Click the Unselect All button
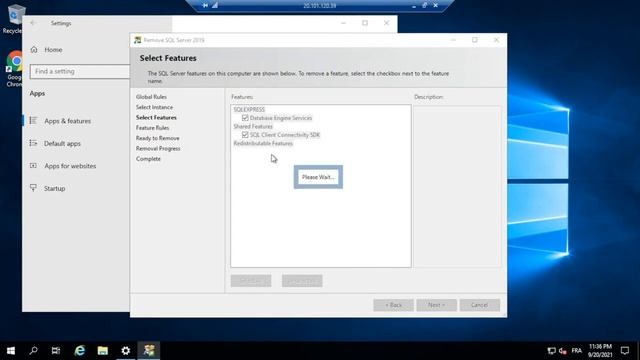 coord(302,281)
